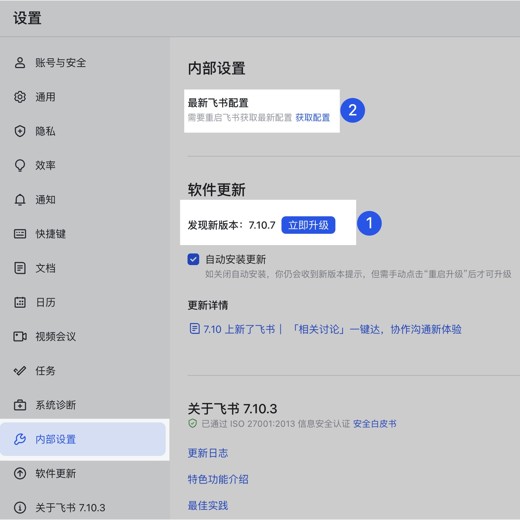Click the General gear icon
This screenshot has height=520, width=520.
point(20,97)
